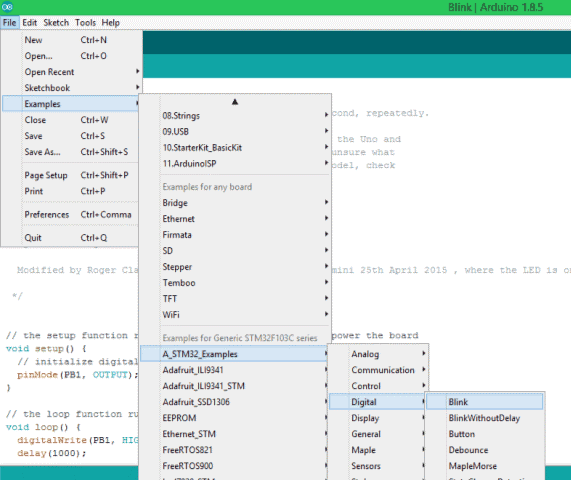Viewport: 571px width, 480px height.
Task: Expand the Analog category
Action: (378, 354)
